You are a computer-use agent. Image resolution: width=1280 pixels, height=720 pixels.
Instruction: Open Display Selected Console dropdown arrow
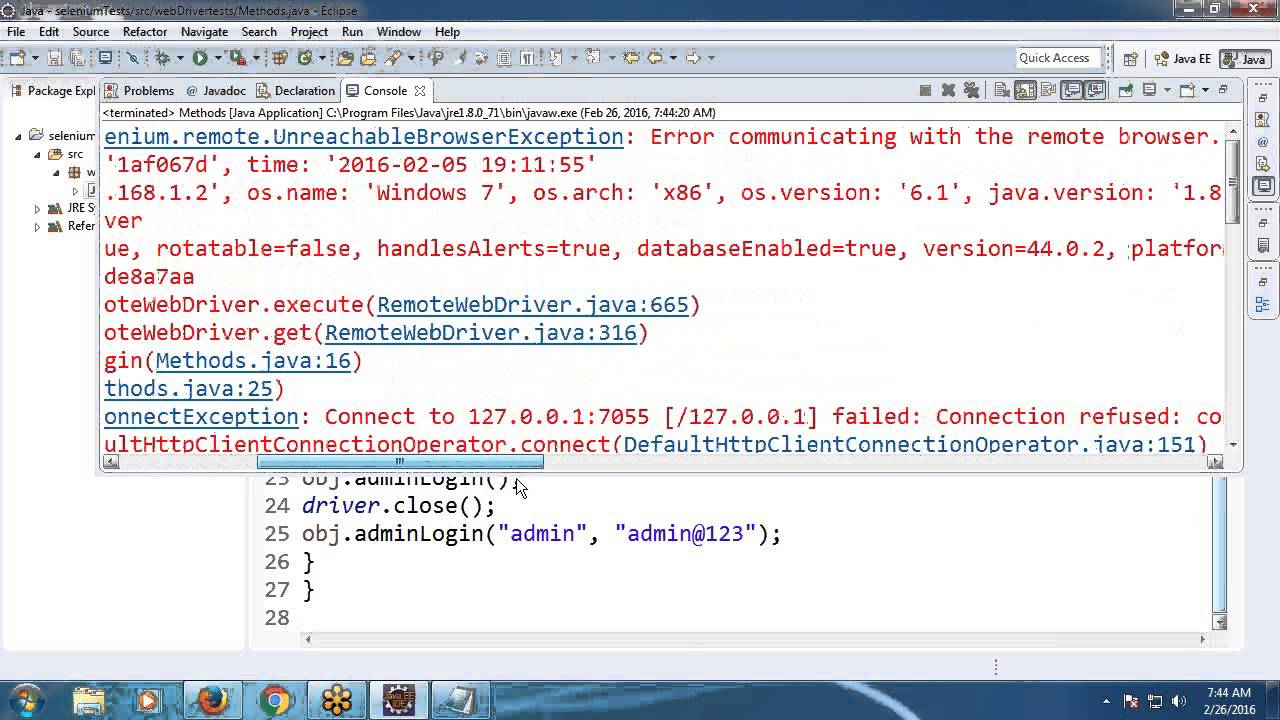point(1167,90)
